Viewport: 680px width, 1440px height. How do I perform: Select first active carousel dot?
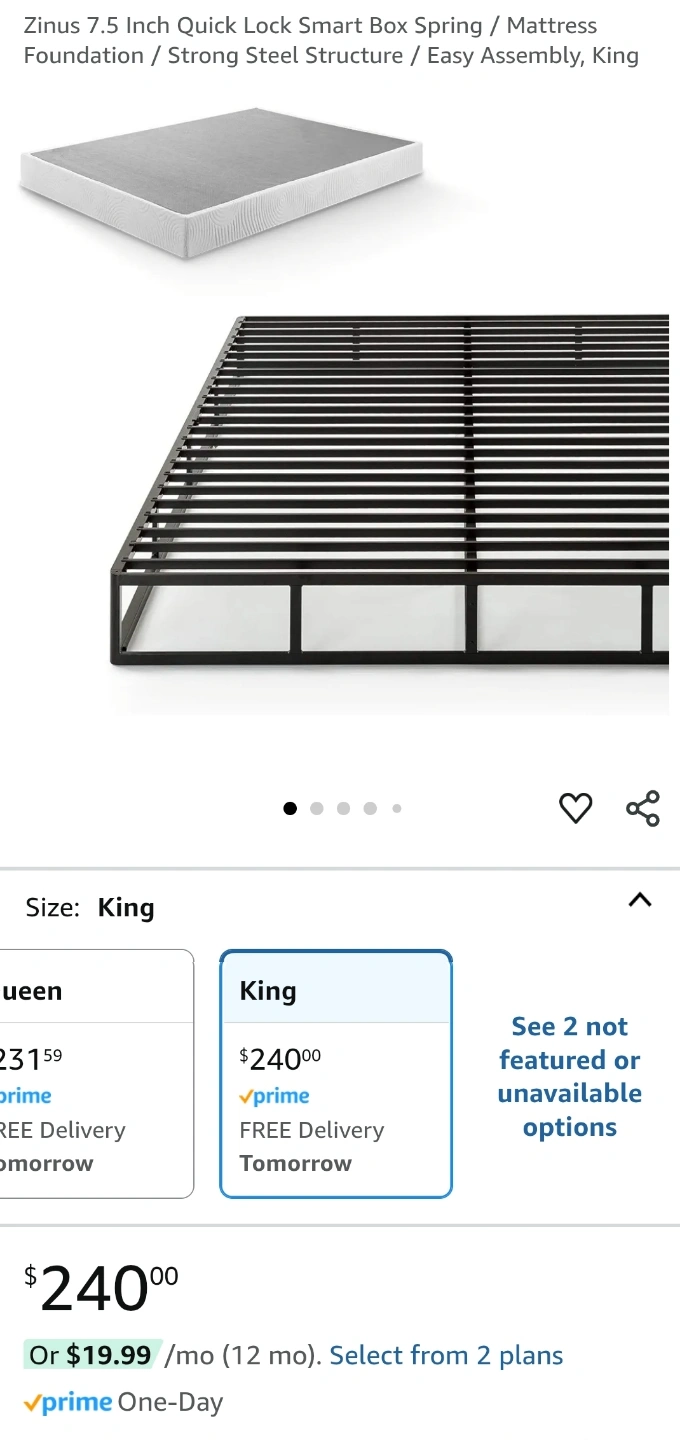[x=290, y=809]
